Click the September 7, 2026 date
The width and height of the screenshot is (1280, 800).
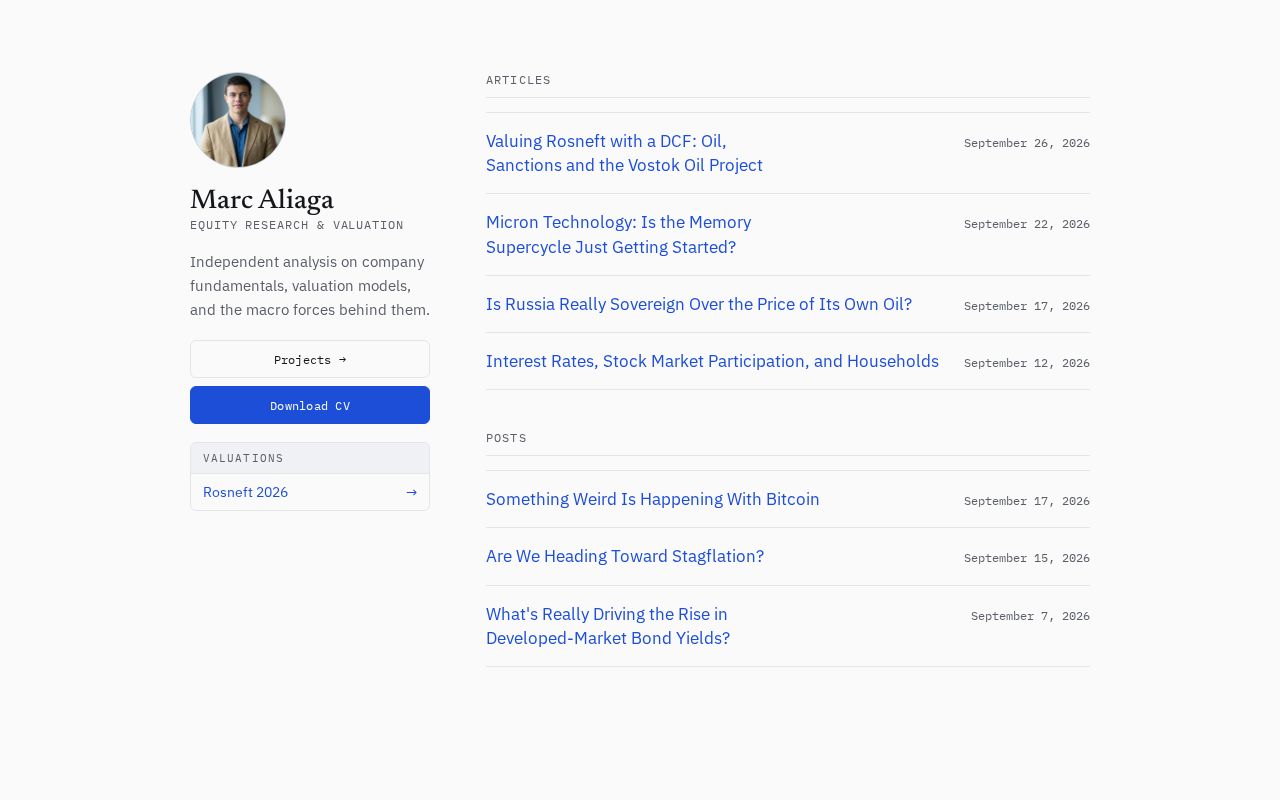click(1030, 616)
